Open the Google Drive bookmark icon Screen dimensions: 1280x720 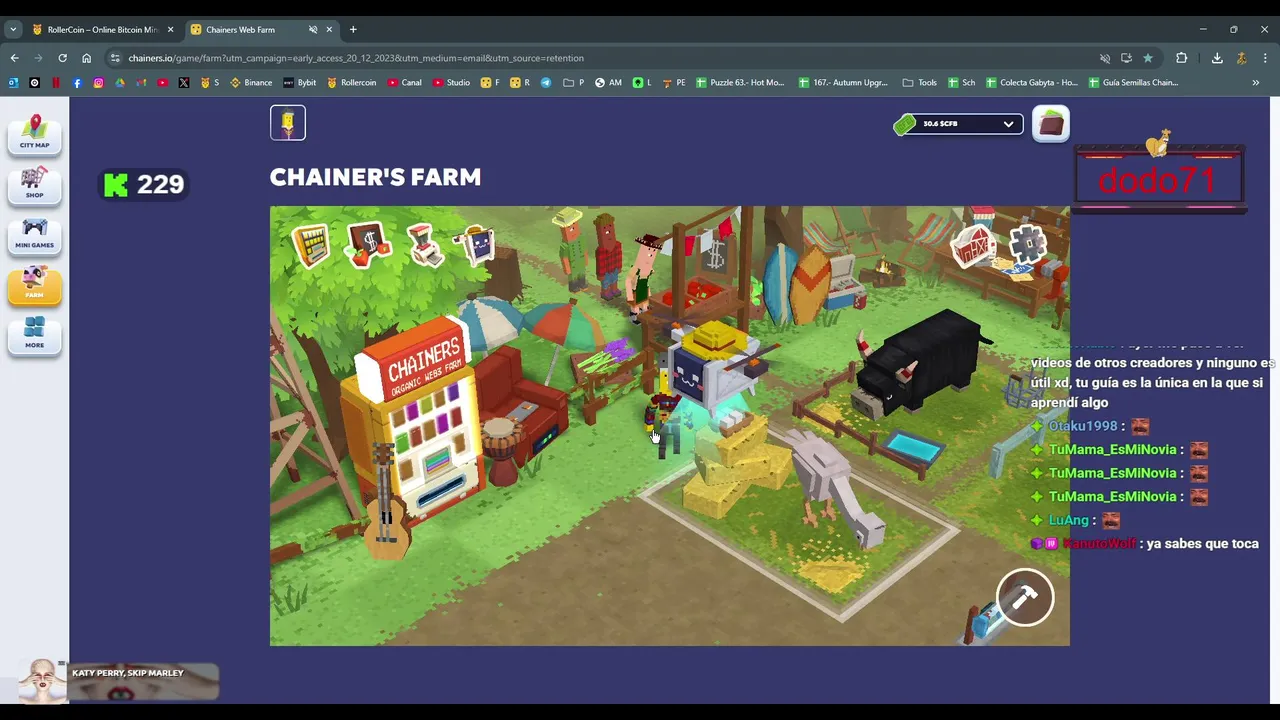click(120, 82)
